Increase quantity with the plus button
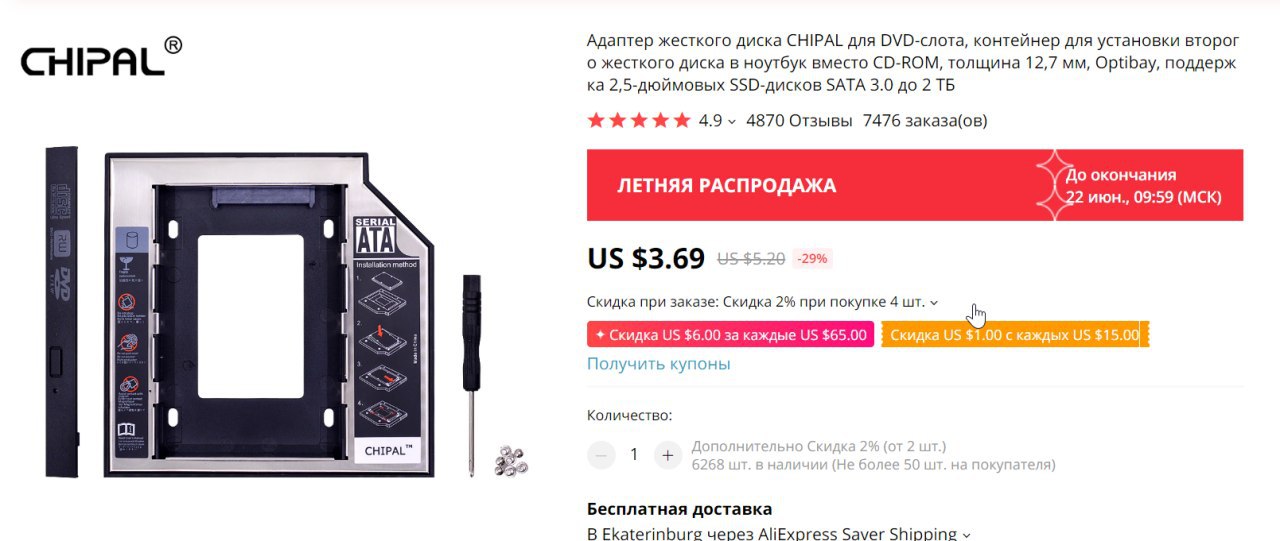Image resolution: width=1280 pixels, height=541 pixels. coord(667,455)
